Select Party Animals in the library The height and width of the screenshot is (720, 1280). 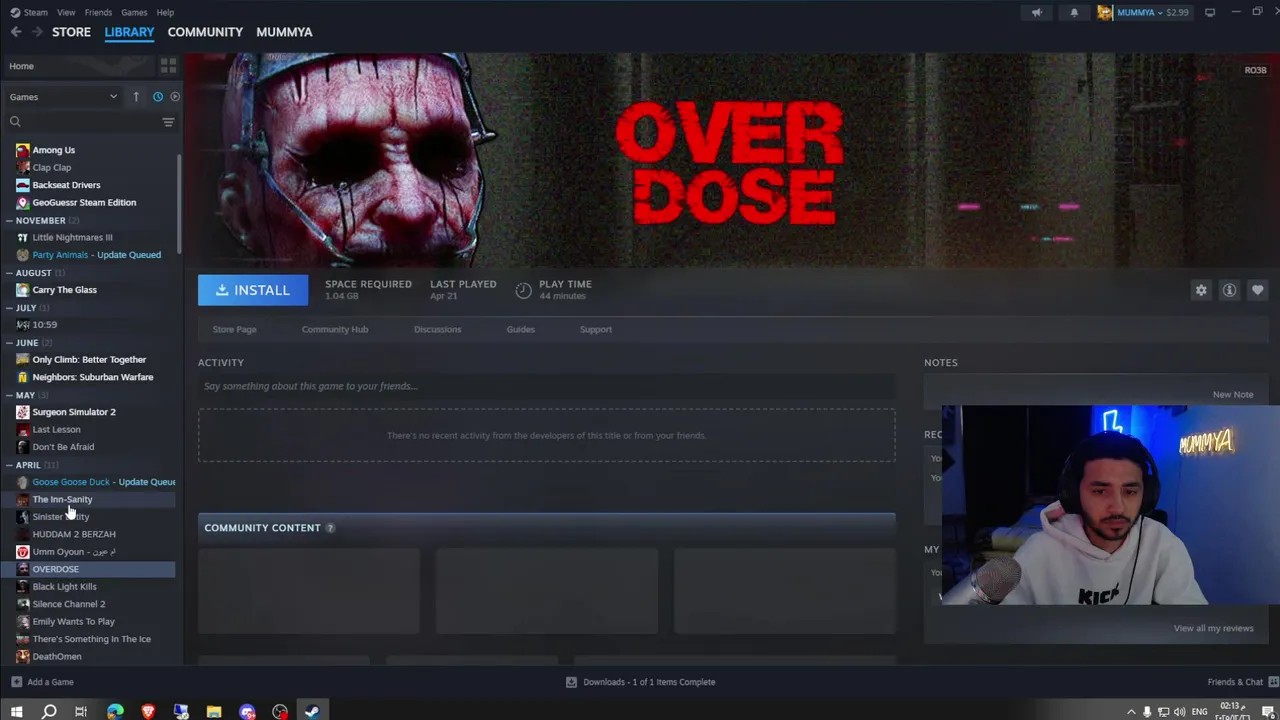tap(96, 255)
